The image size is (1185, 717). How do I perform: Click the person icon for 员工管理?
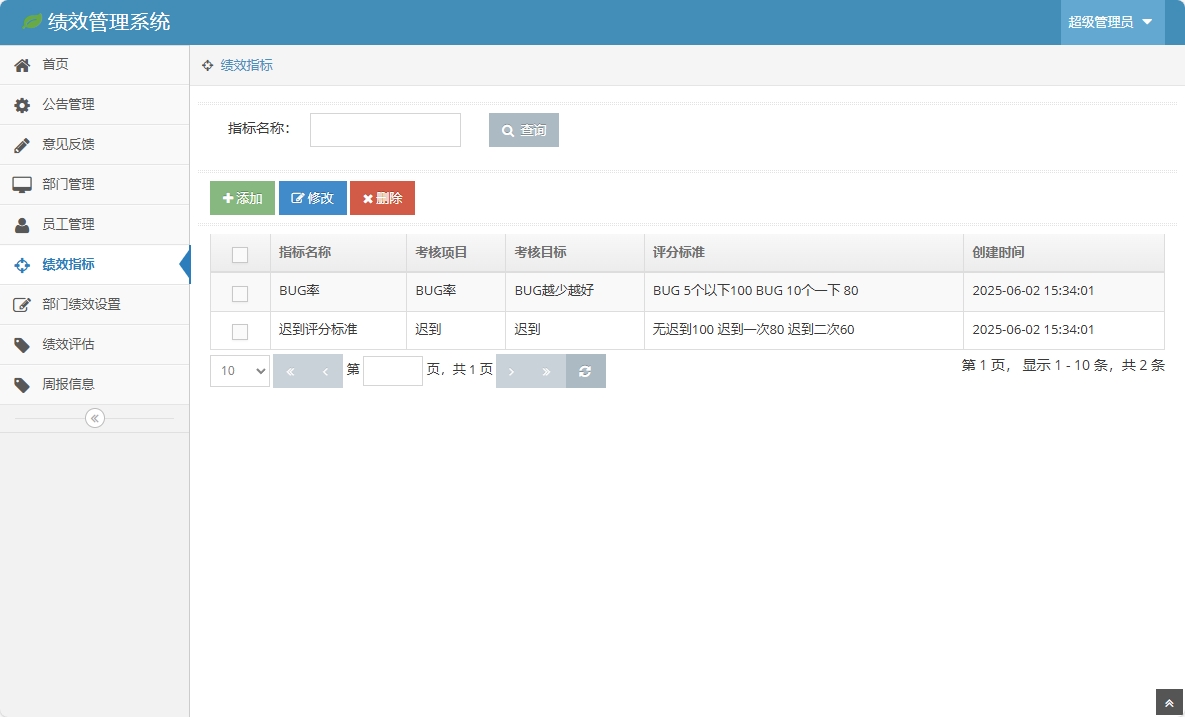[x=22, y=225]
